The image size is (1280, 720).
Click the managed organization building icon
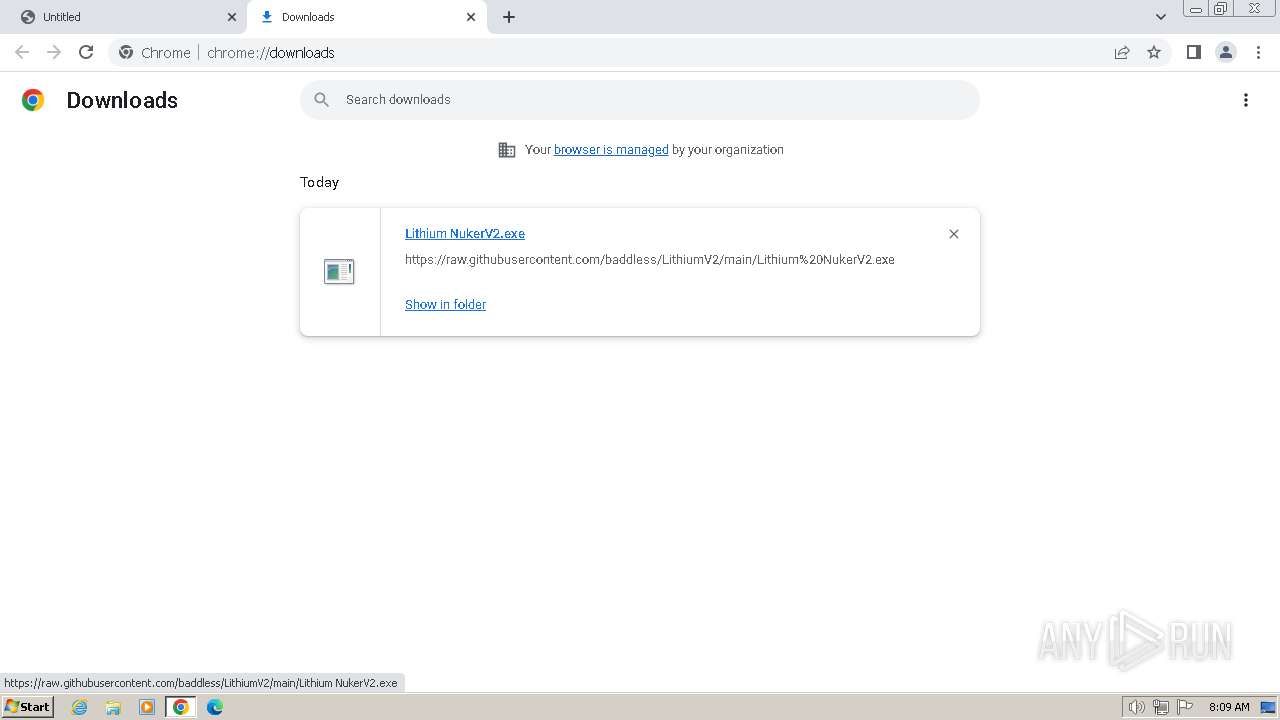[x=507, y=150]
